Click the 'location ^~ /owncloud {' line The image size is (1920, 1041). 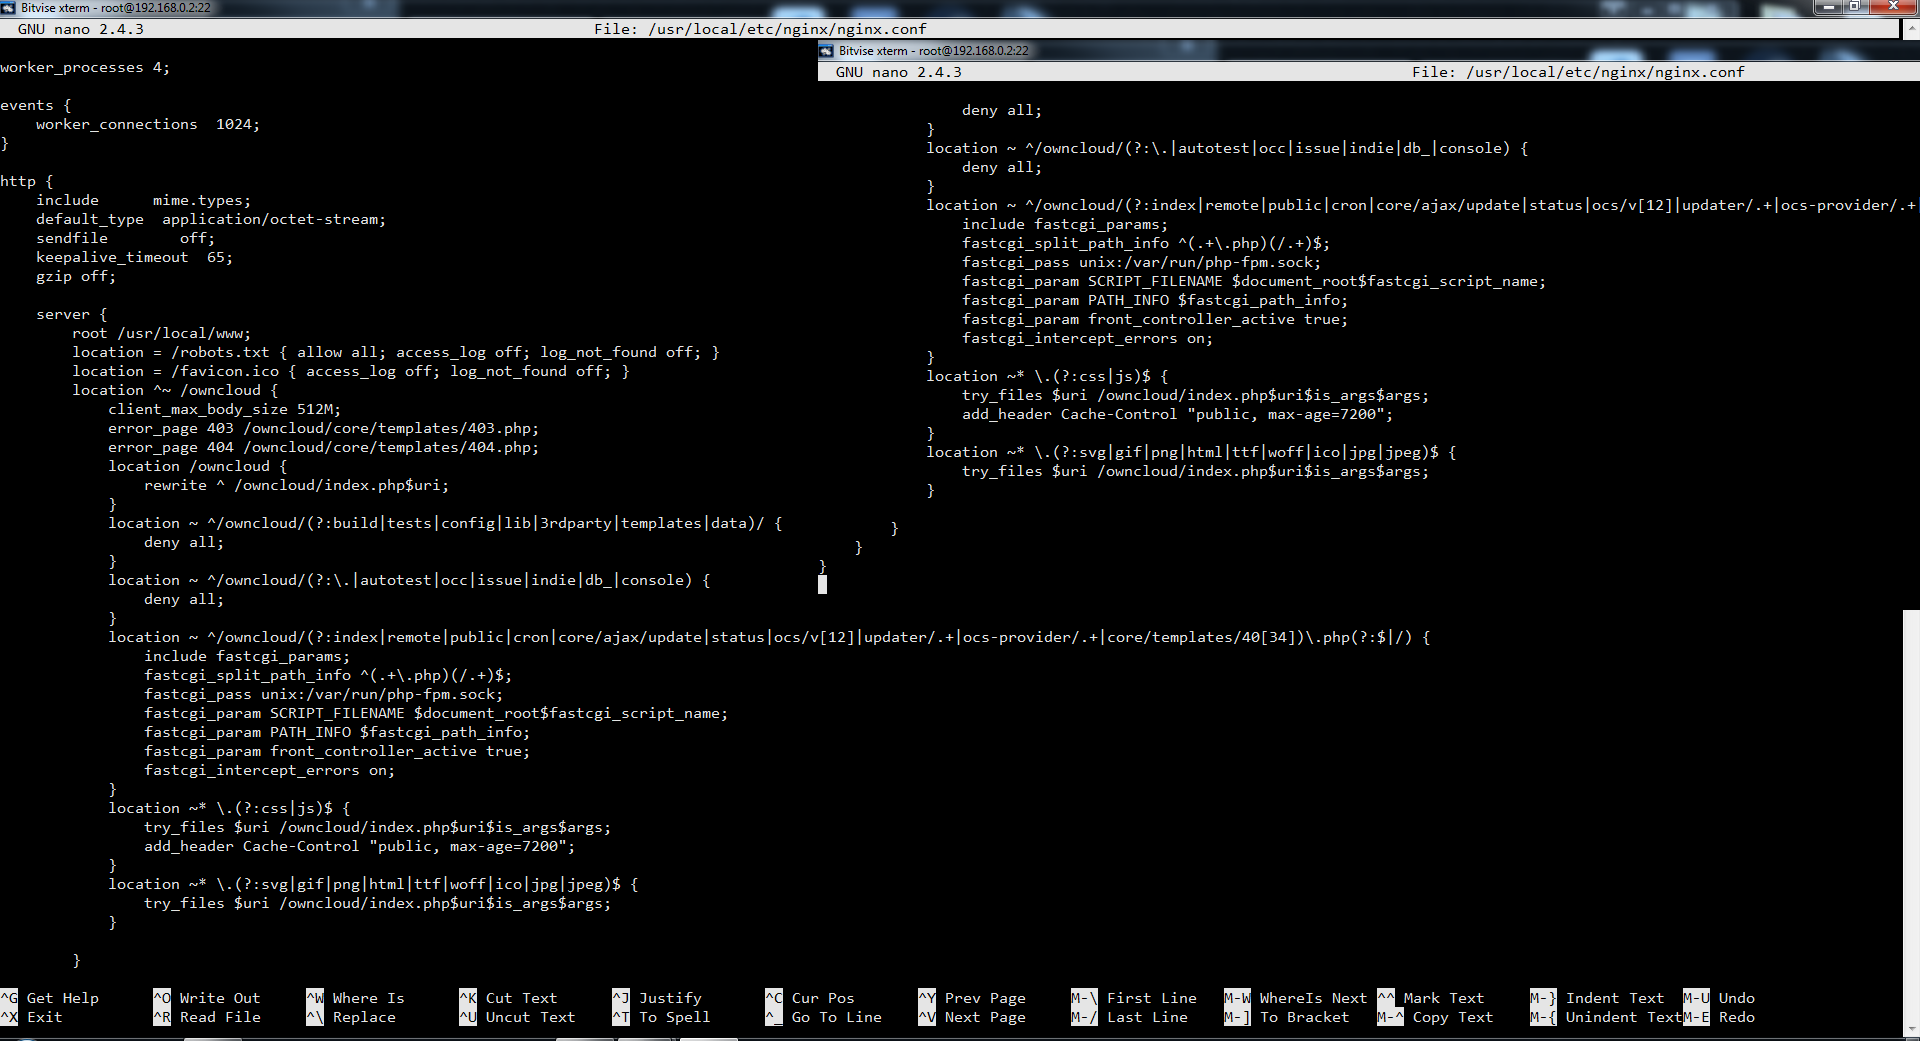tap(175, 390)
